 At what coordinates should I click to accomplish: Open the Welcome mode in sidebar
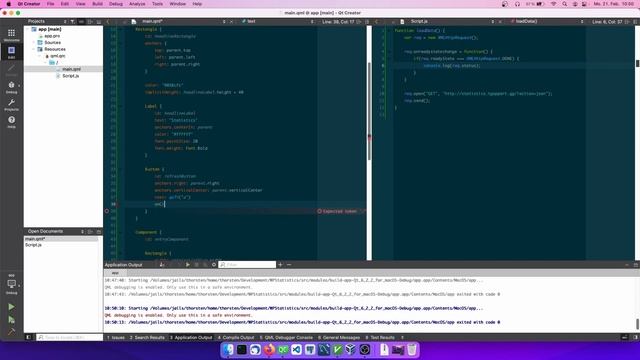click(x=11, y=35)
